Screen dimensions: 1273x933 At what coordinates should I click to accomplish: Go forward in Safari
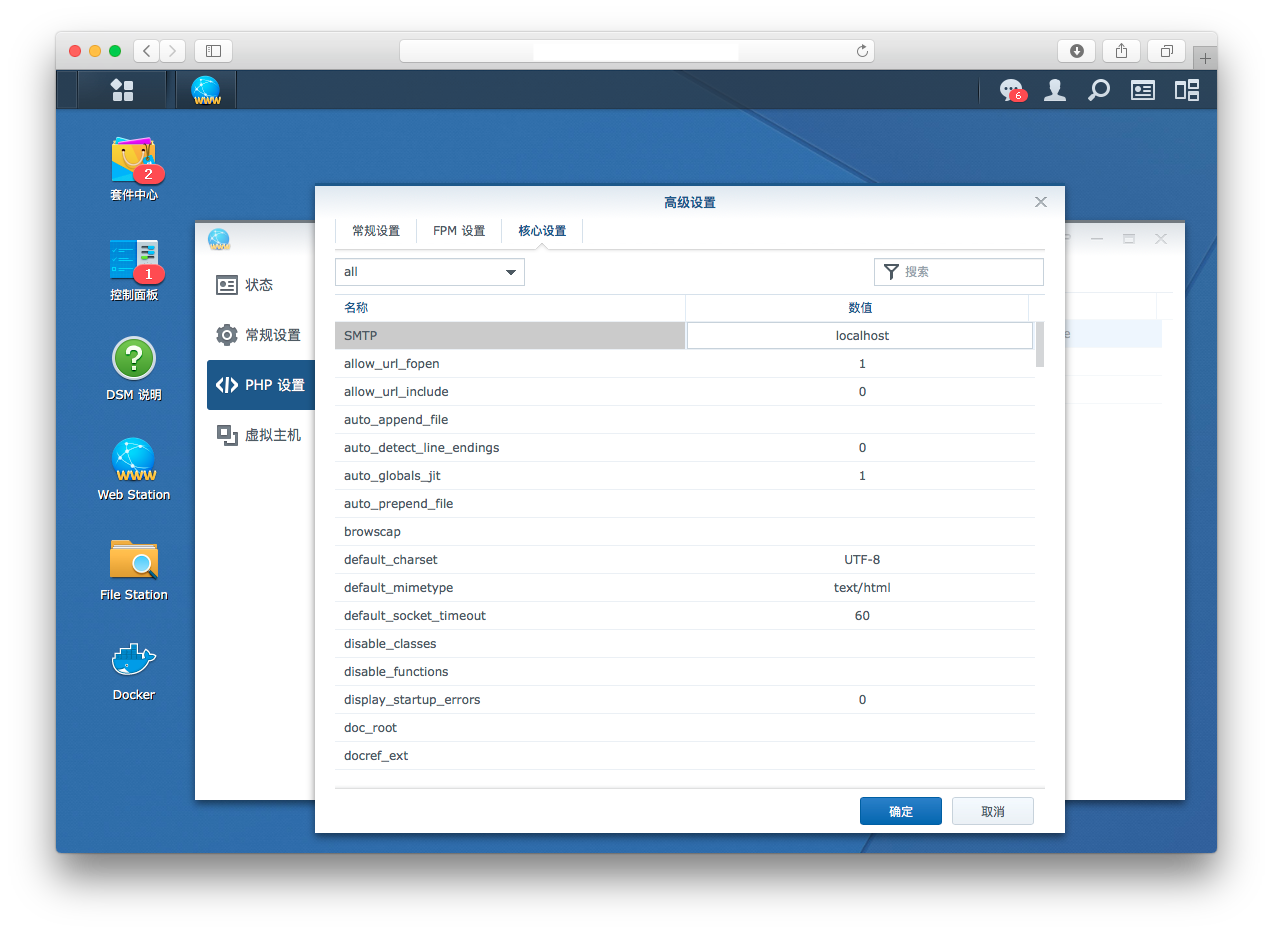pos(173,50)
